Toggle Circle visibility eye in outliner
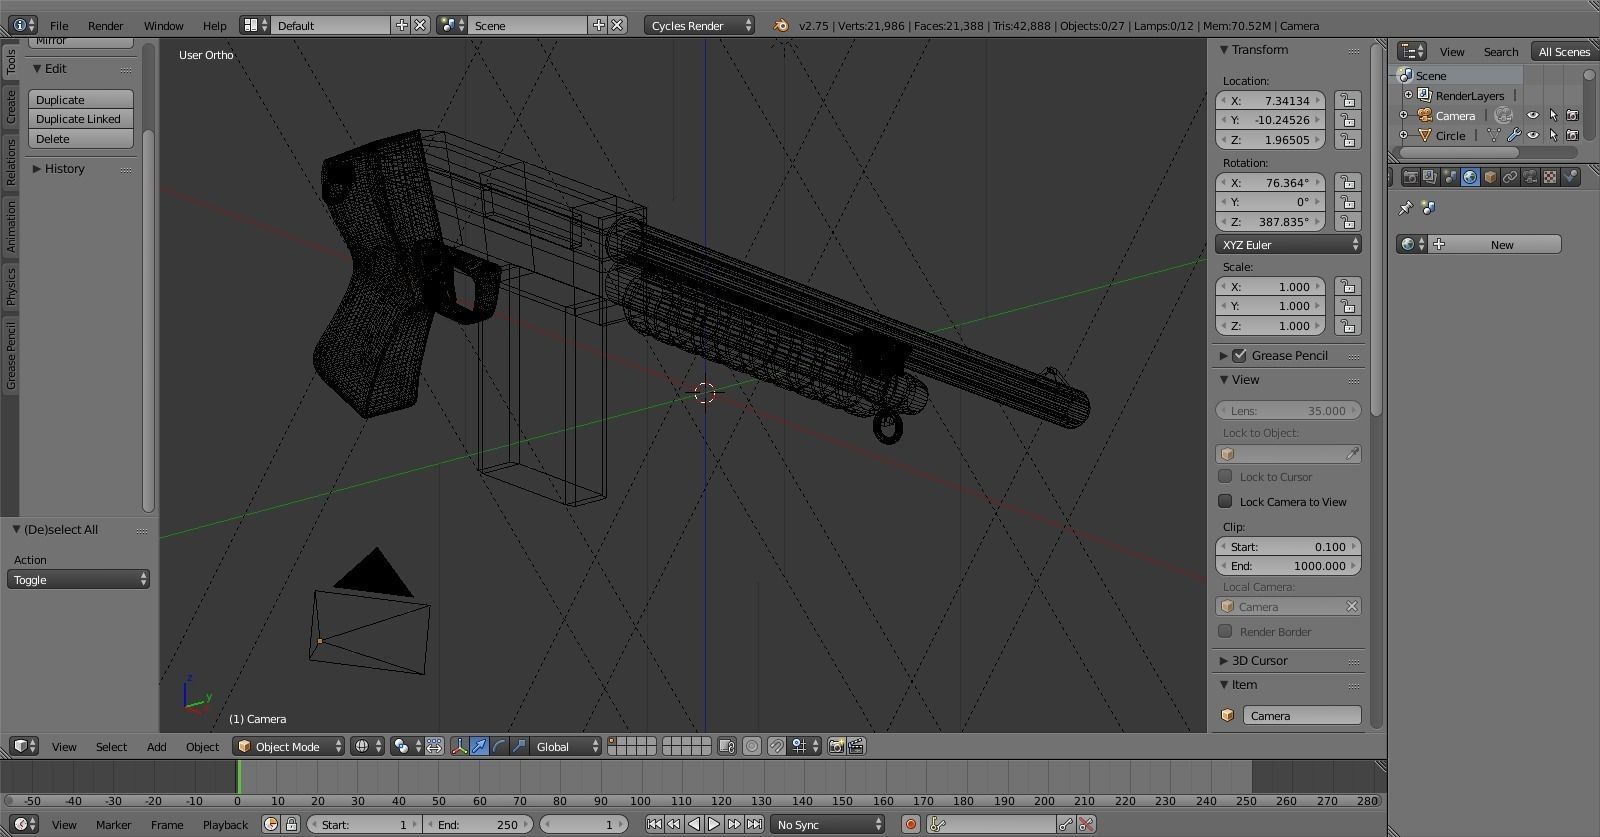The height and width of the screenshot is (837, 1600). pos(1533,135)
